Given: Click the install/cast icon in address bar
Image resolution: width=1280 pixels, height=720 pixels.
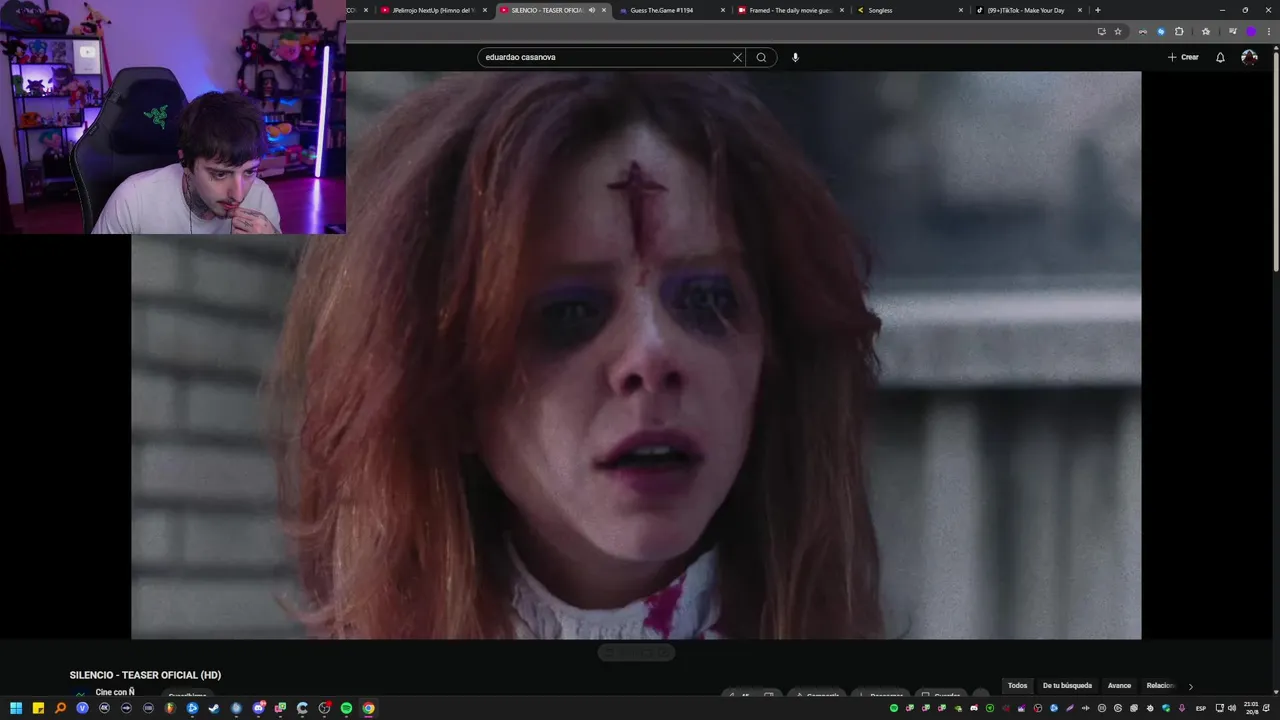Looking at the screenshot, I should click(x=1101, y=31).
